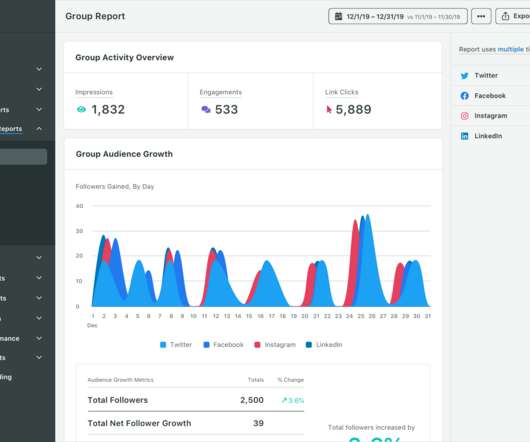Click the cursor icon beside Link Clicks value
Image resolution: width=530 pixels, height=442 pixels.
point(329,109)
